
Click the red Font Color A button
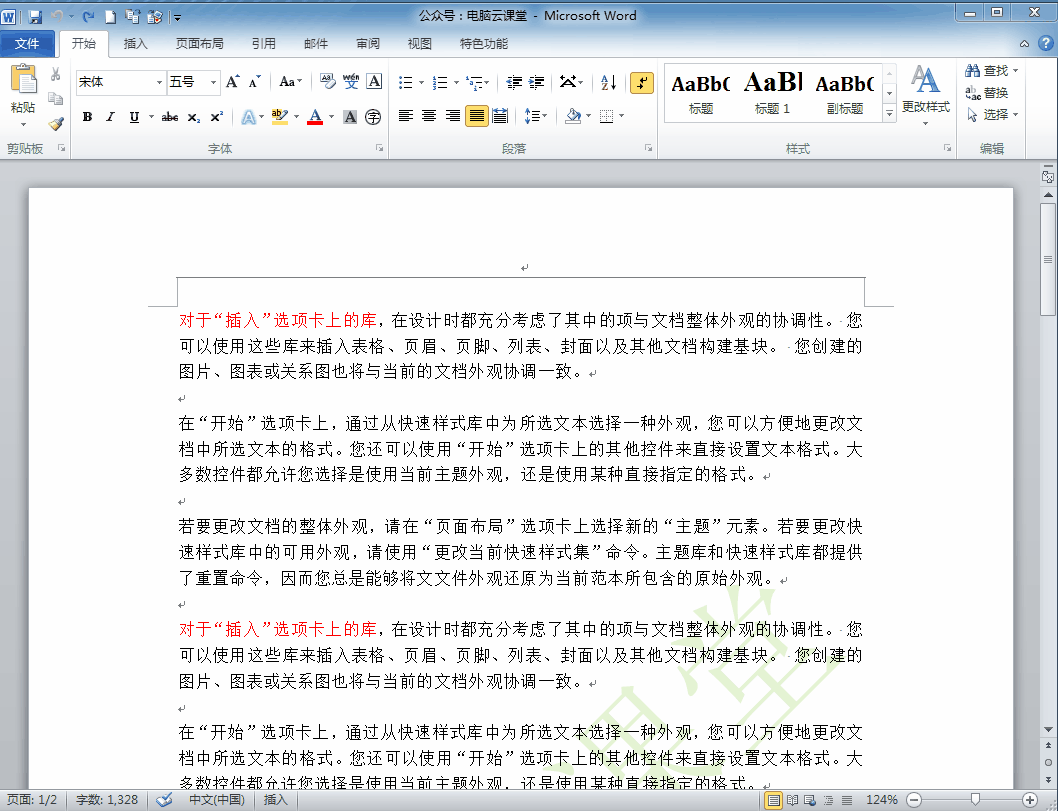tap(315, 117)
